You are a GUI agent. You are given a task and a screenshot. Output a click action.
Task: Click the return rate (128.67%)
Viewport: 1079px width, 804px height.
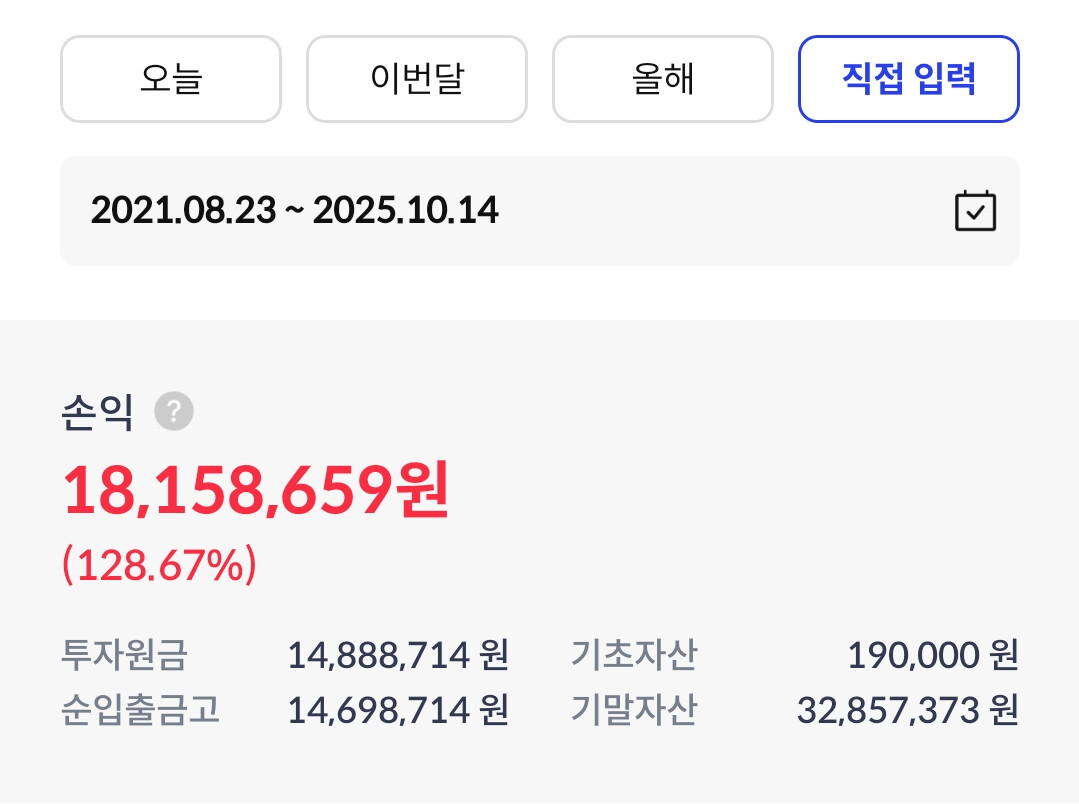click(160, 567)
